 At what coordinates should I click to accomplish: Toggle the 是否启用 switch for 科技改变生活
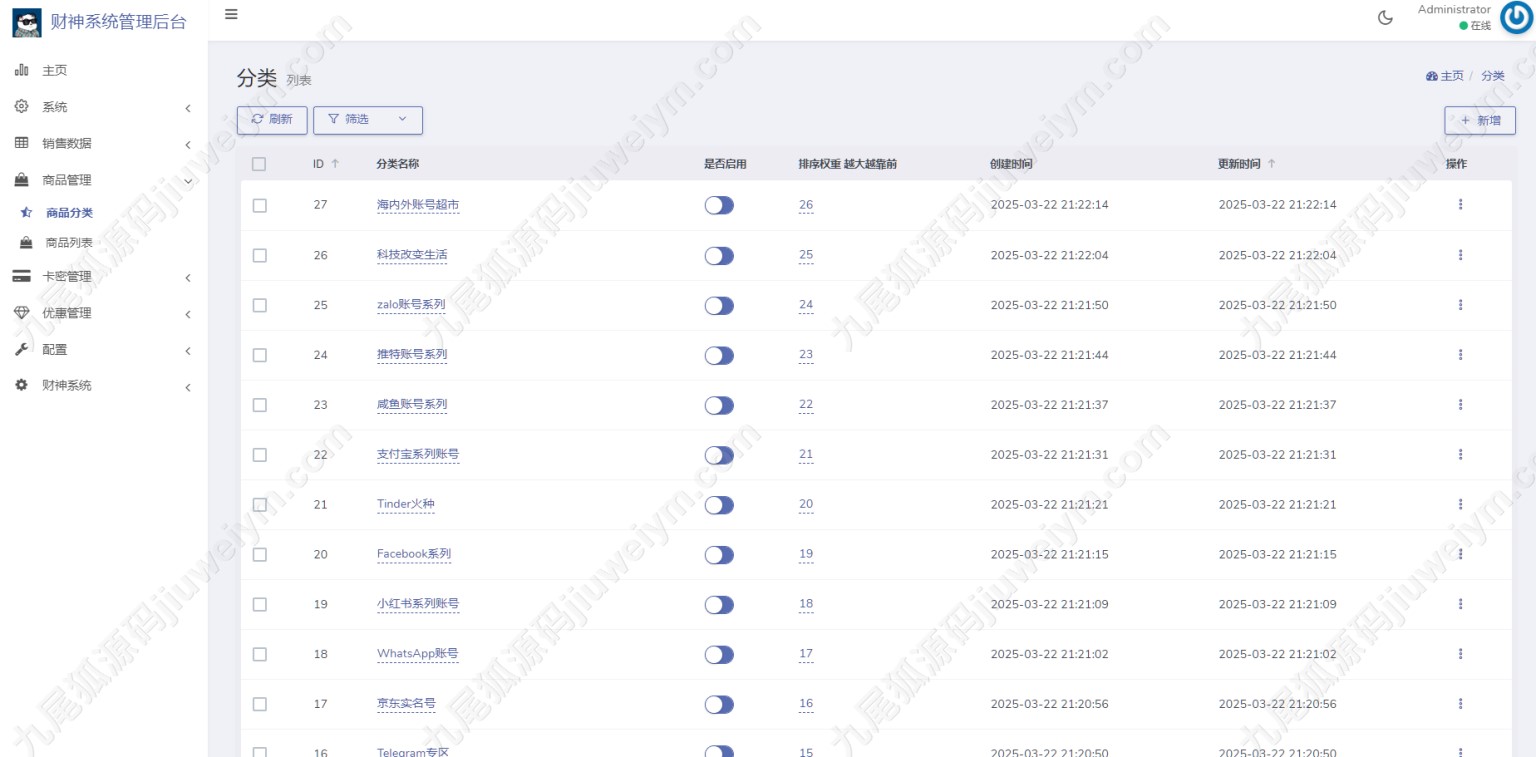[719, 255]
